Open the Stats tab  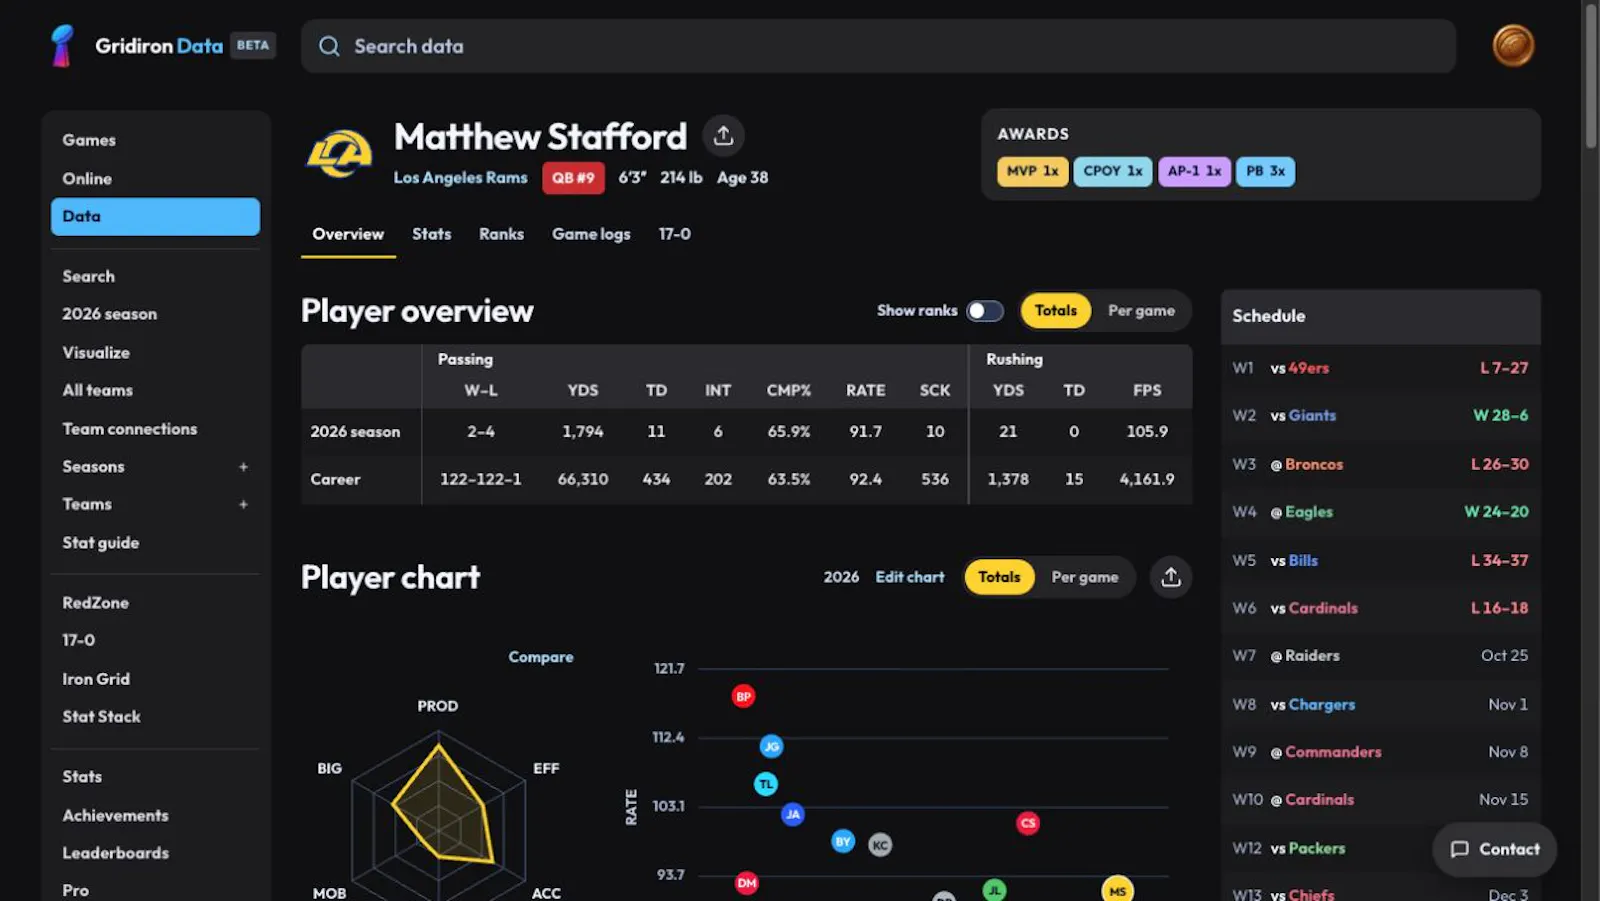pos(432,234)
